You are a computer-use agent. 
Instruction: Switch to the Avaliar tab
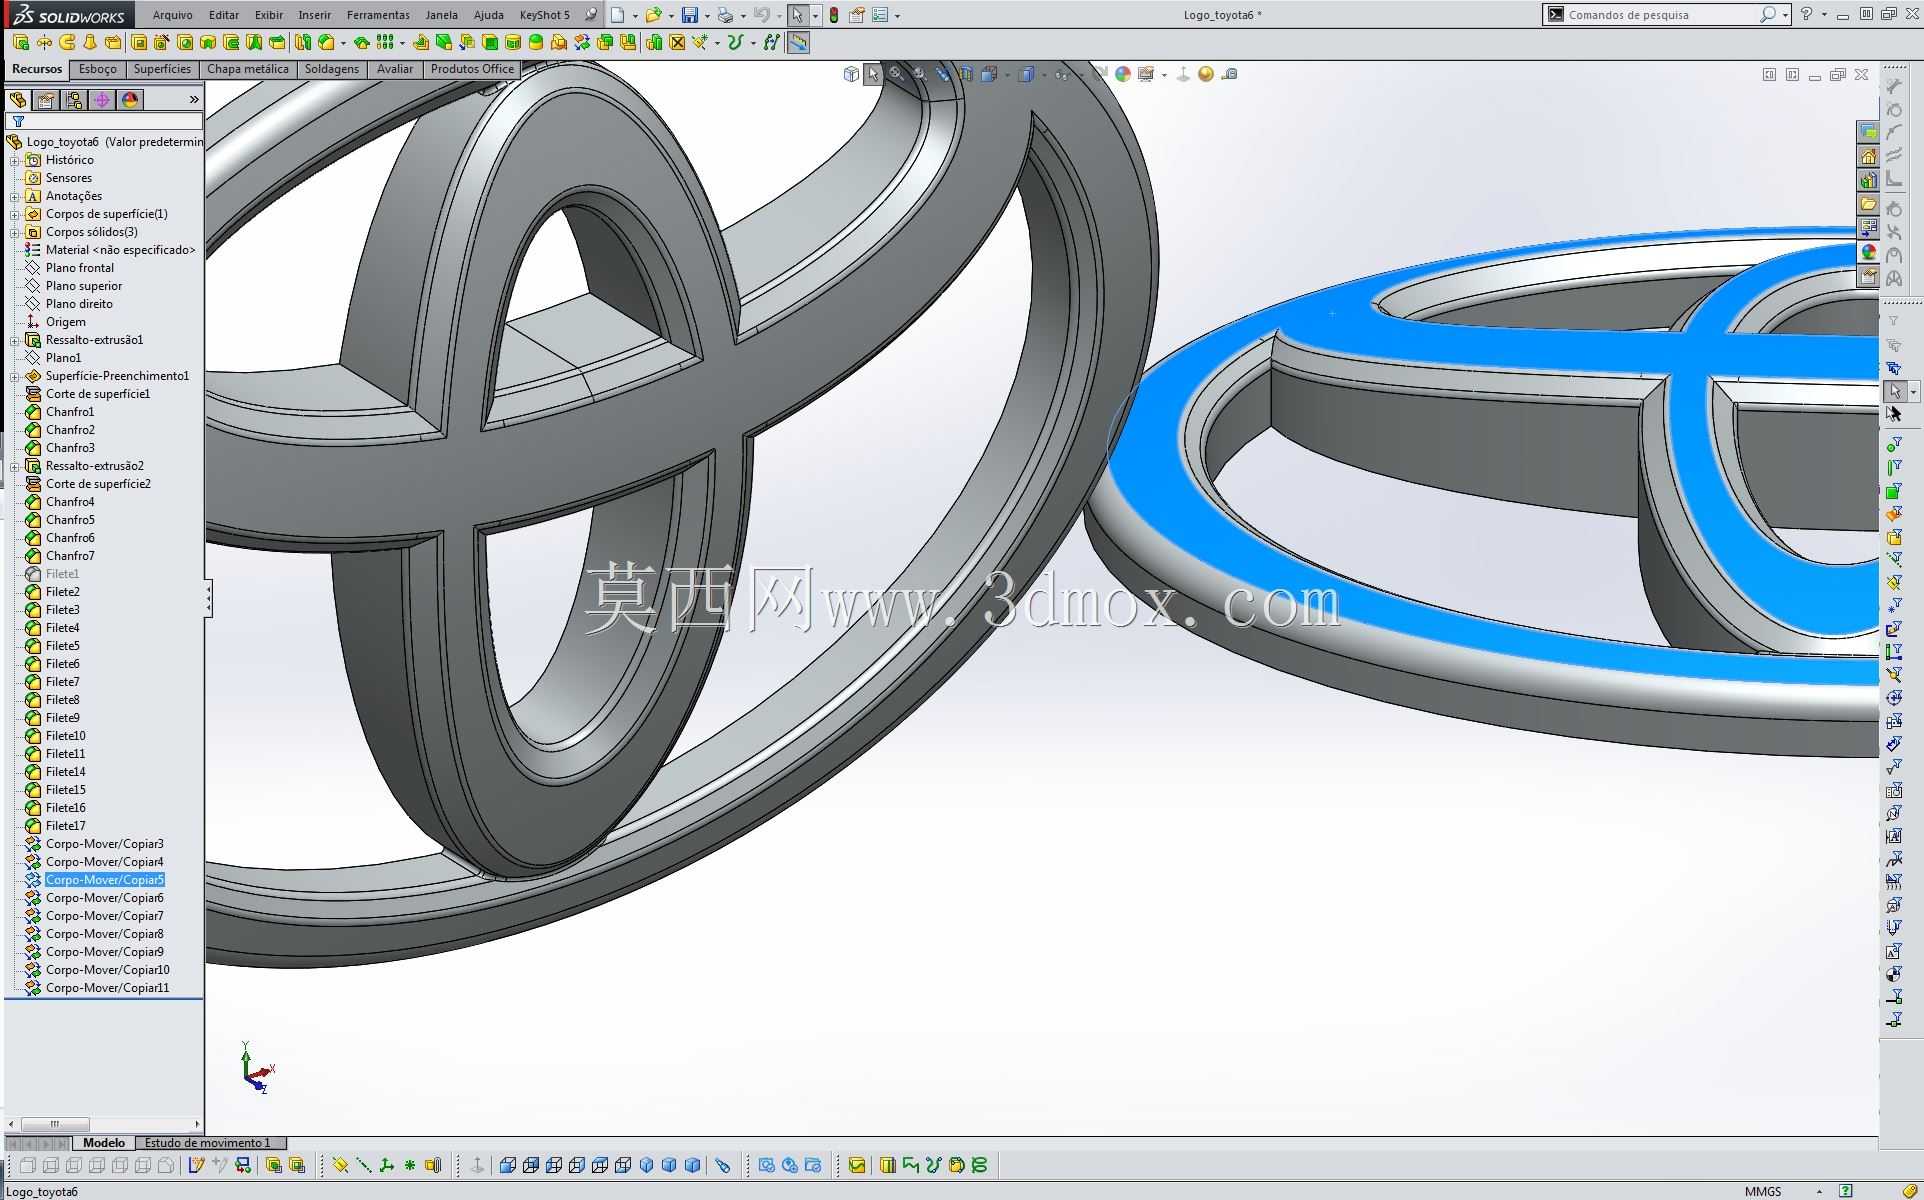[x=395, y=69]
